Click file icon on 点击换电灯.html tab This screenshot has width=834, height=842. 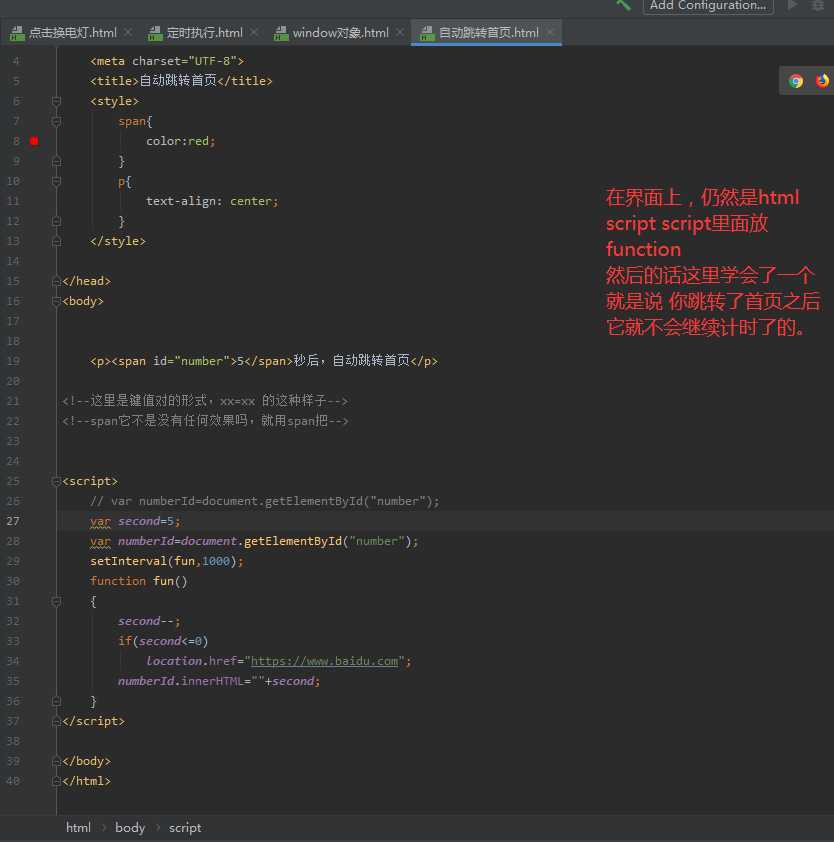[x=17, y=33]
